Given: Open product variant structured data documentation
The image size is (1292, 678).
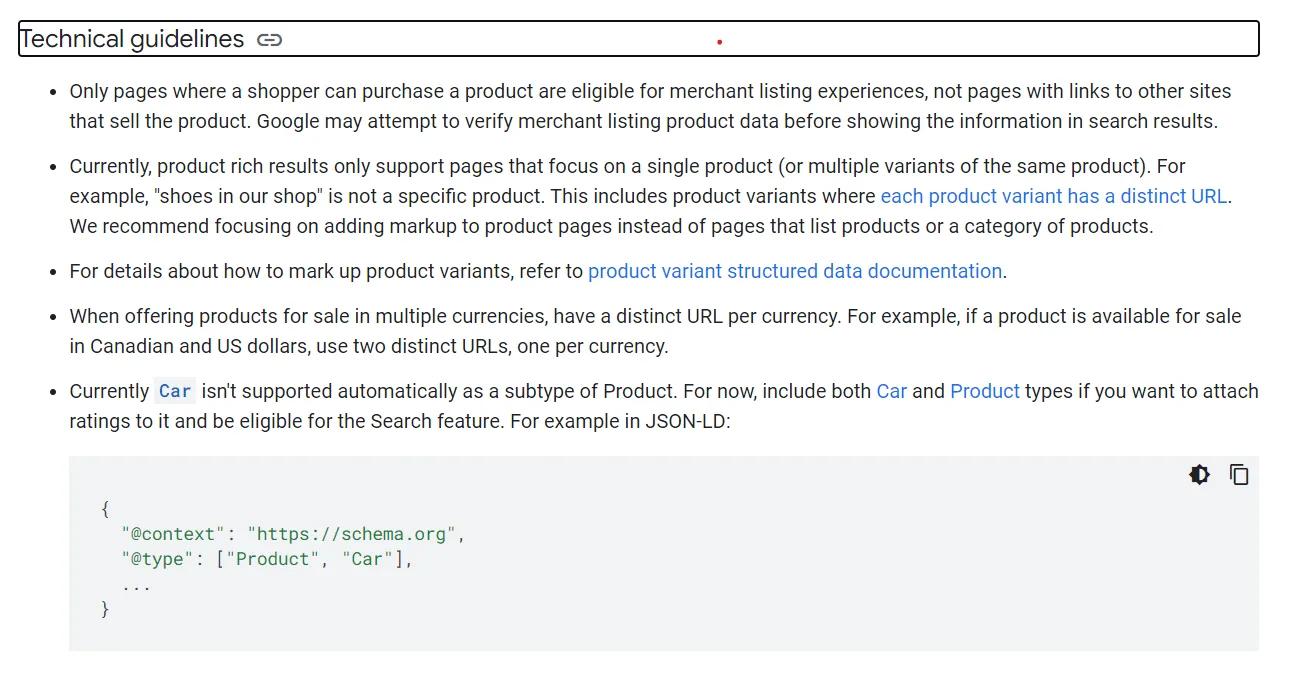Looking at the screenshot, I should click(x=795, y=271).
